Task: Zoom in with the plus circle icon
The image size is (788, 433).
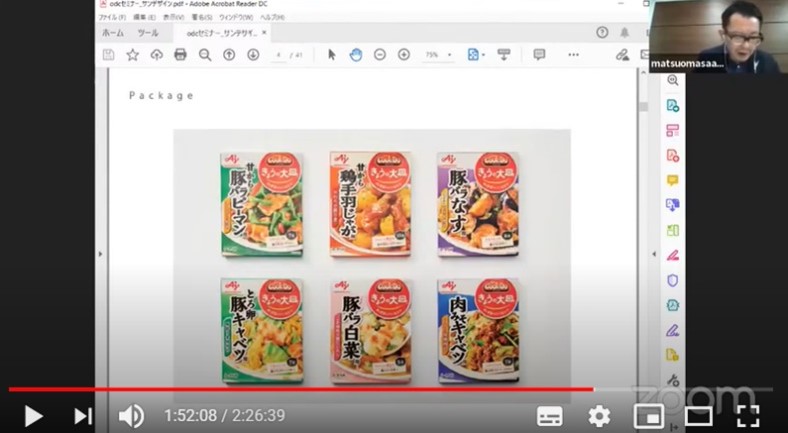Action: tap(404, 55)
